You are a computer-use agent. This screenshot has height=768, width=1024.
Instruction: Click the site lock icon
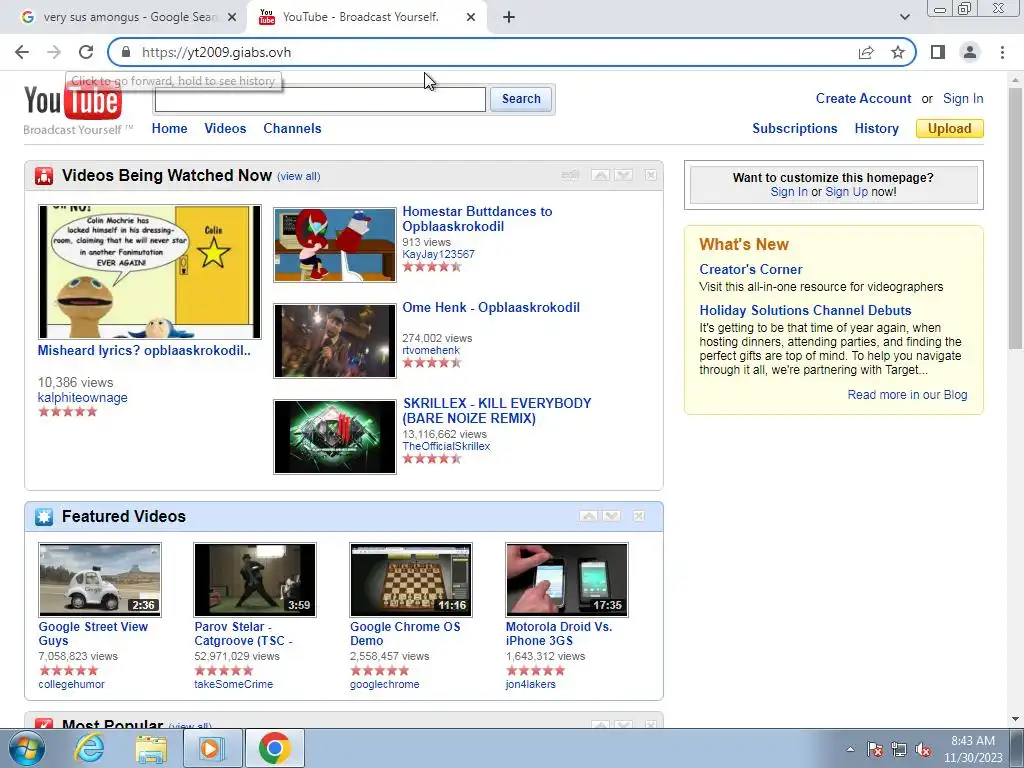[126, 52]
